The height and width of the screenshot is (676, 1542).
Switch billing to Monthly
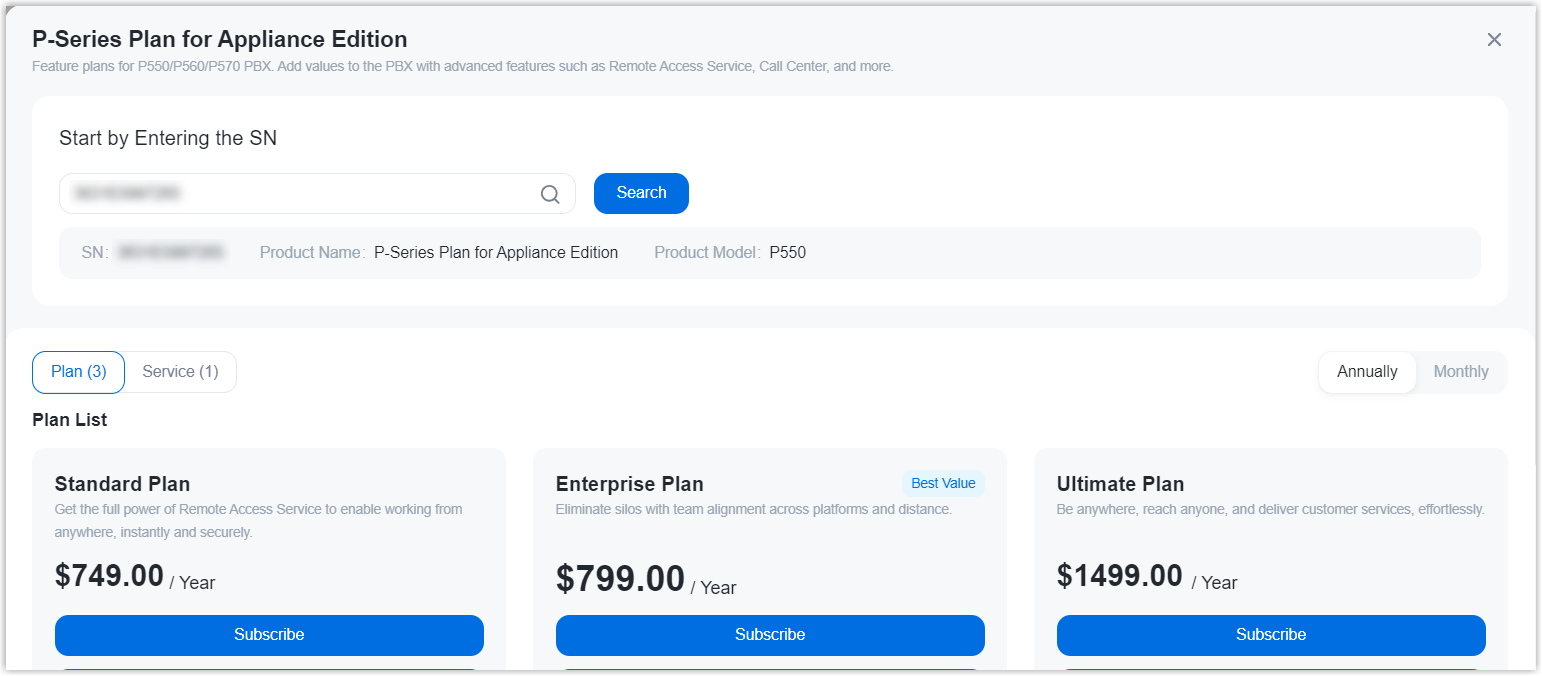click(1461, 372)
